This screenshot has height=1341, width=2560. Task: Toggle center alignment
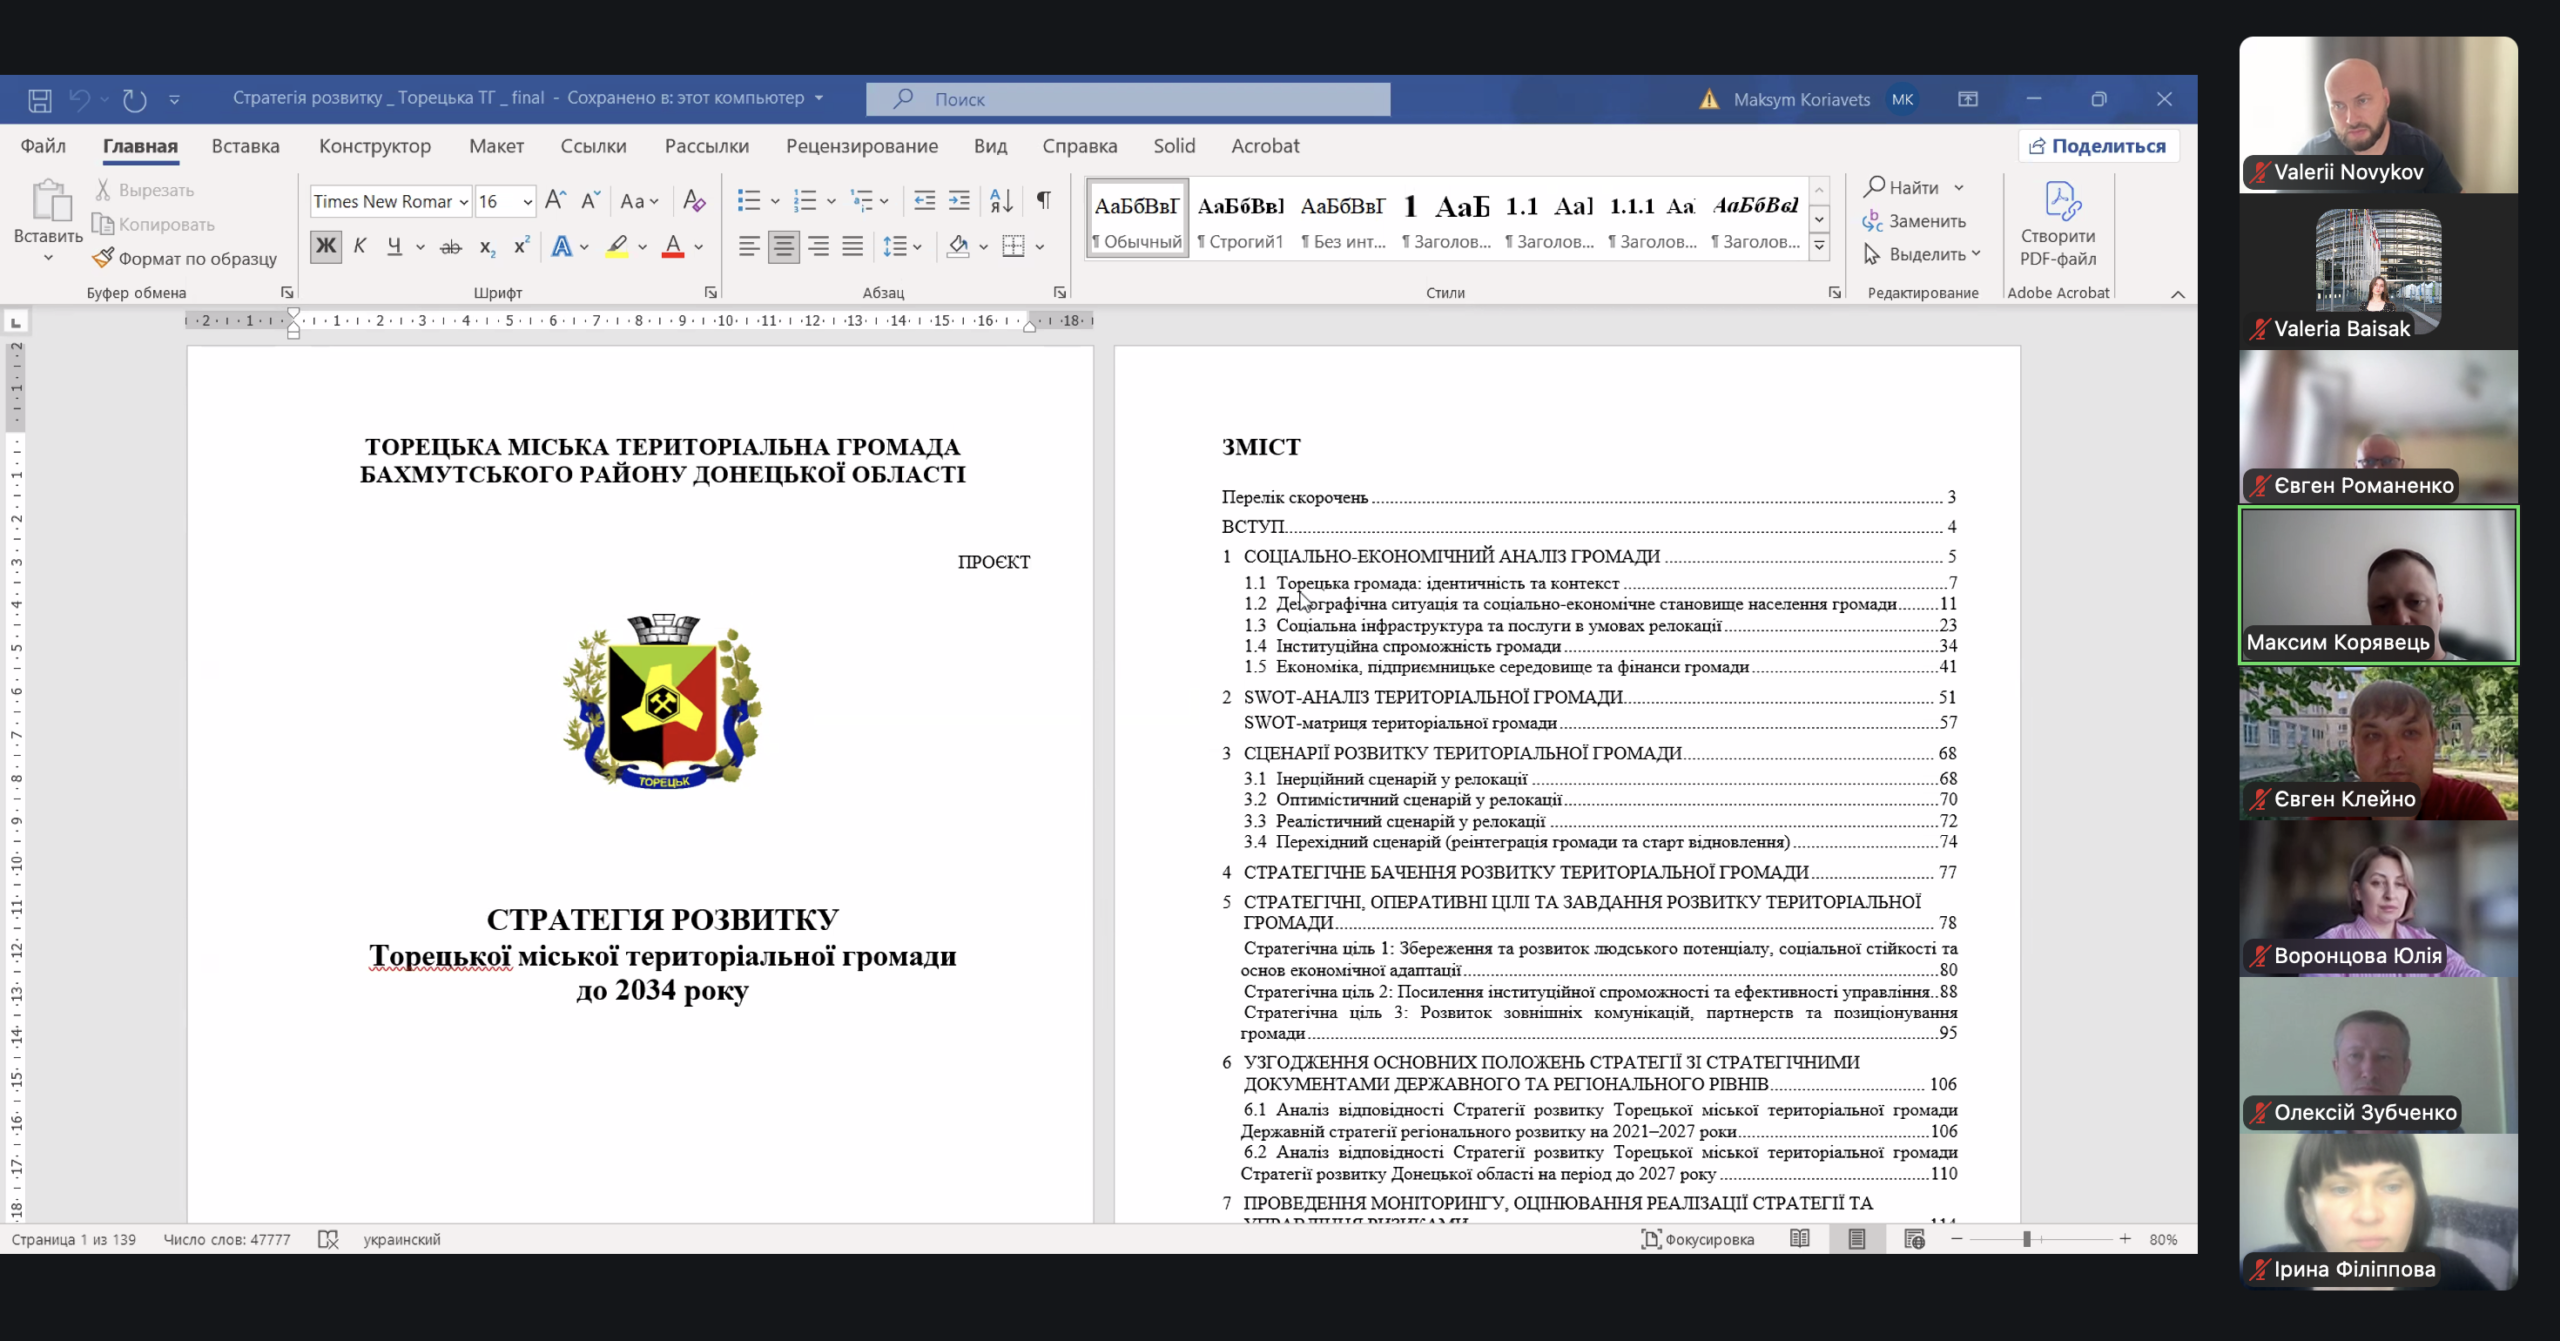click(x=784, y=246)
